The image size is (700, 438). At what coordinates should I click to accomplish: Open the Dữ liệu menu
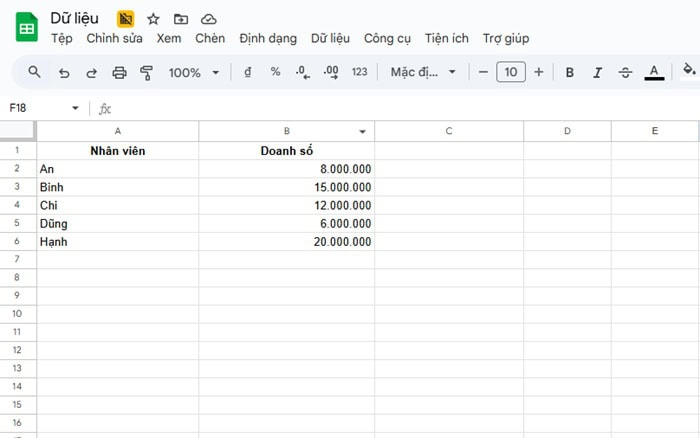click(x=330, y=38)
